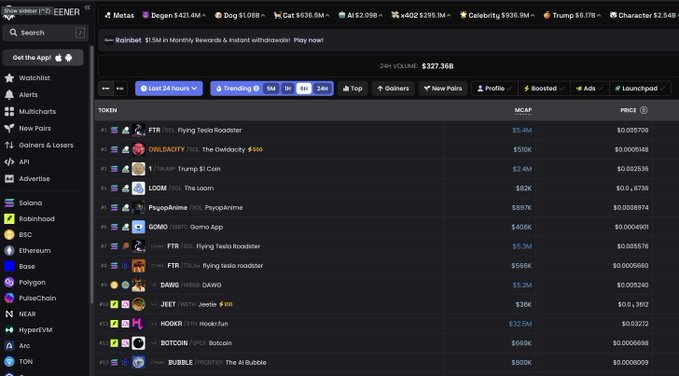Select the BSC chain icon
This screenshot has height=376, width=679.
[x=9, y=235]
